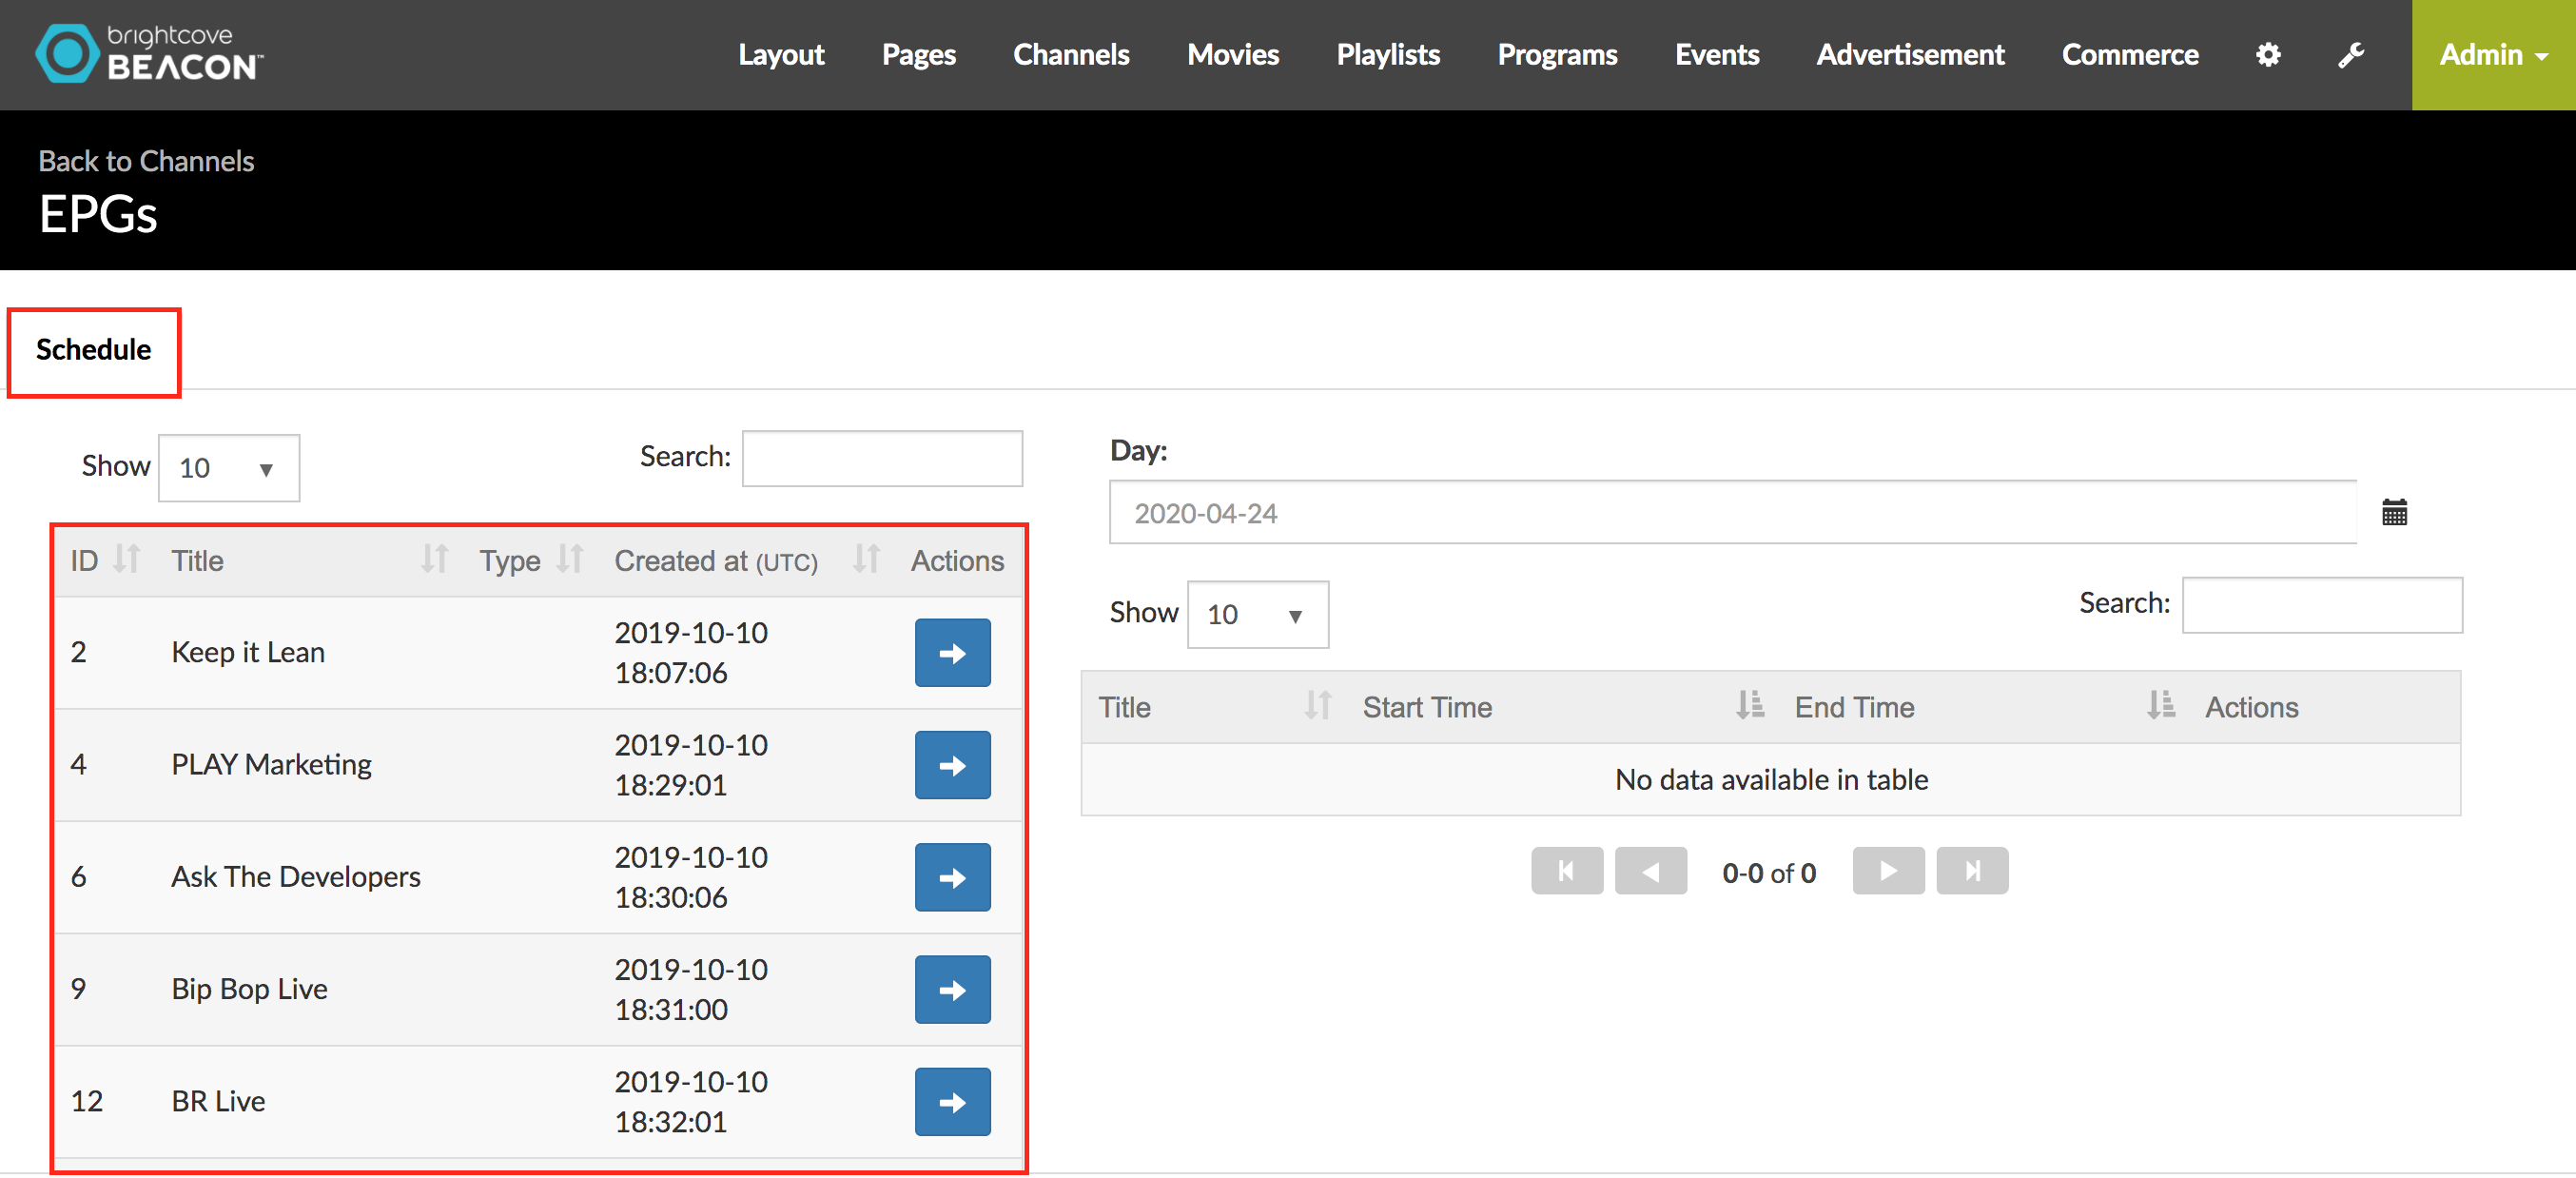Sort channels by ID column

click(x=127, y=559)
